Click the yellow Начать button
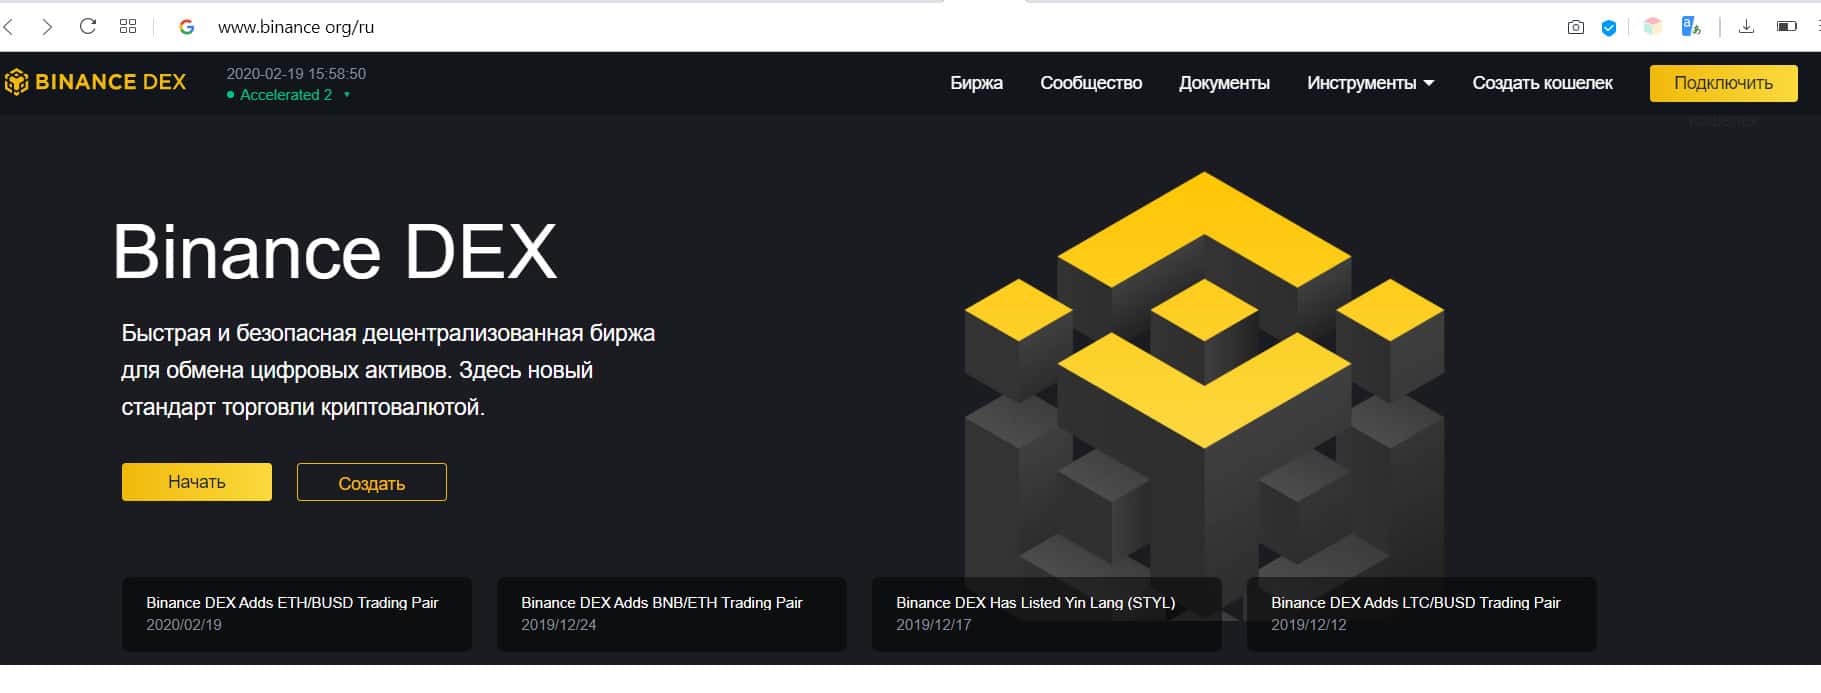The image size is (1821, 693). (x=197, y=482)
